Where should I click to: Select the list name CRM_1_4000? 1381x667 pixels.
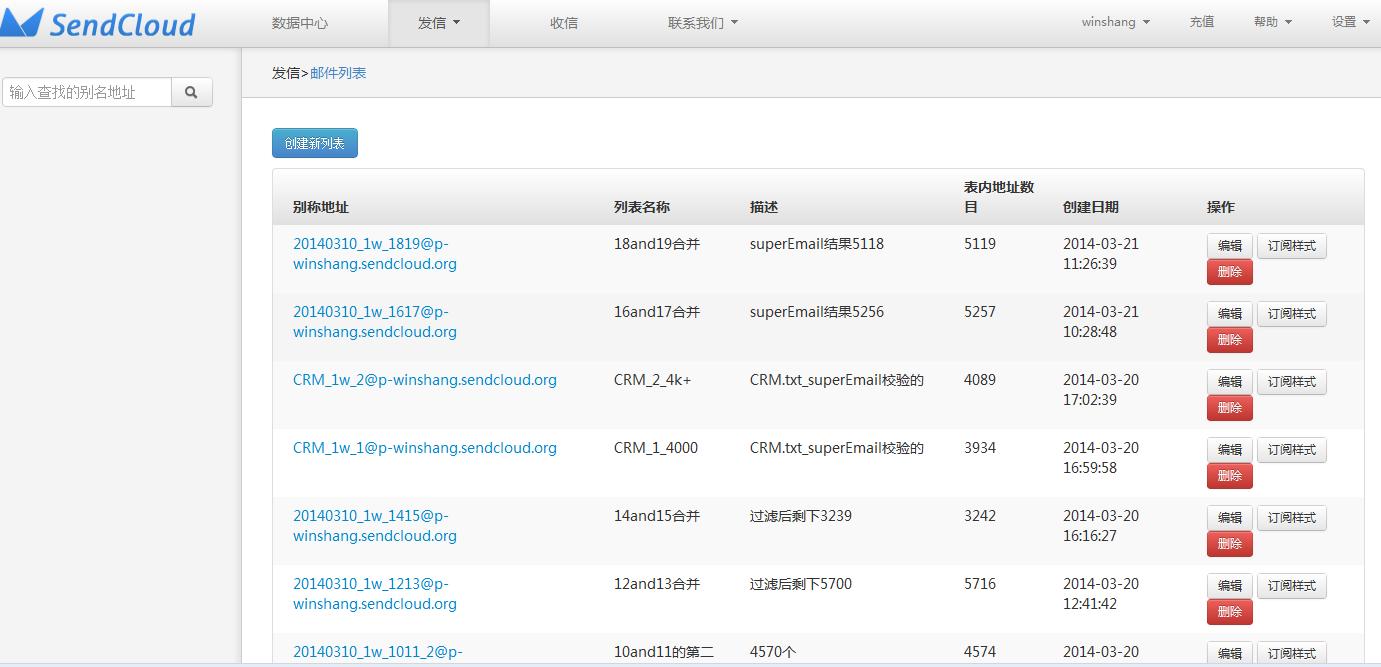[656, 448]
